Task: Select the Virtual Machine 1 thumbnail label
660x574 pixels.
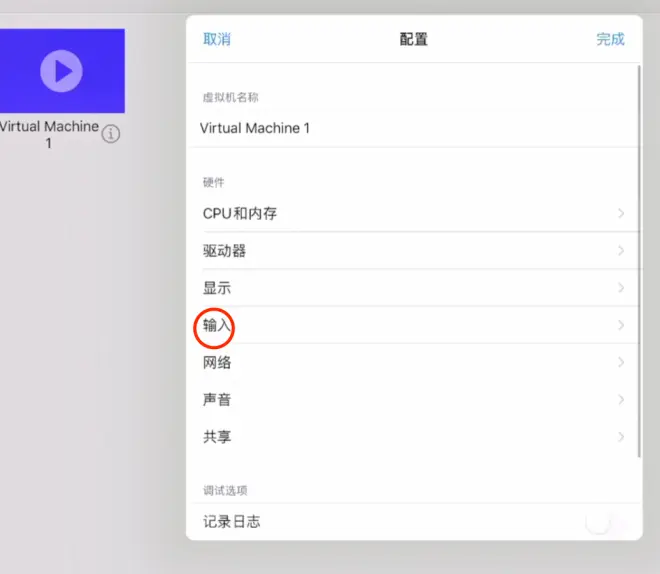Action: tap(49, 135)
